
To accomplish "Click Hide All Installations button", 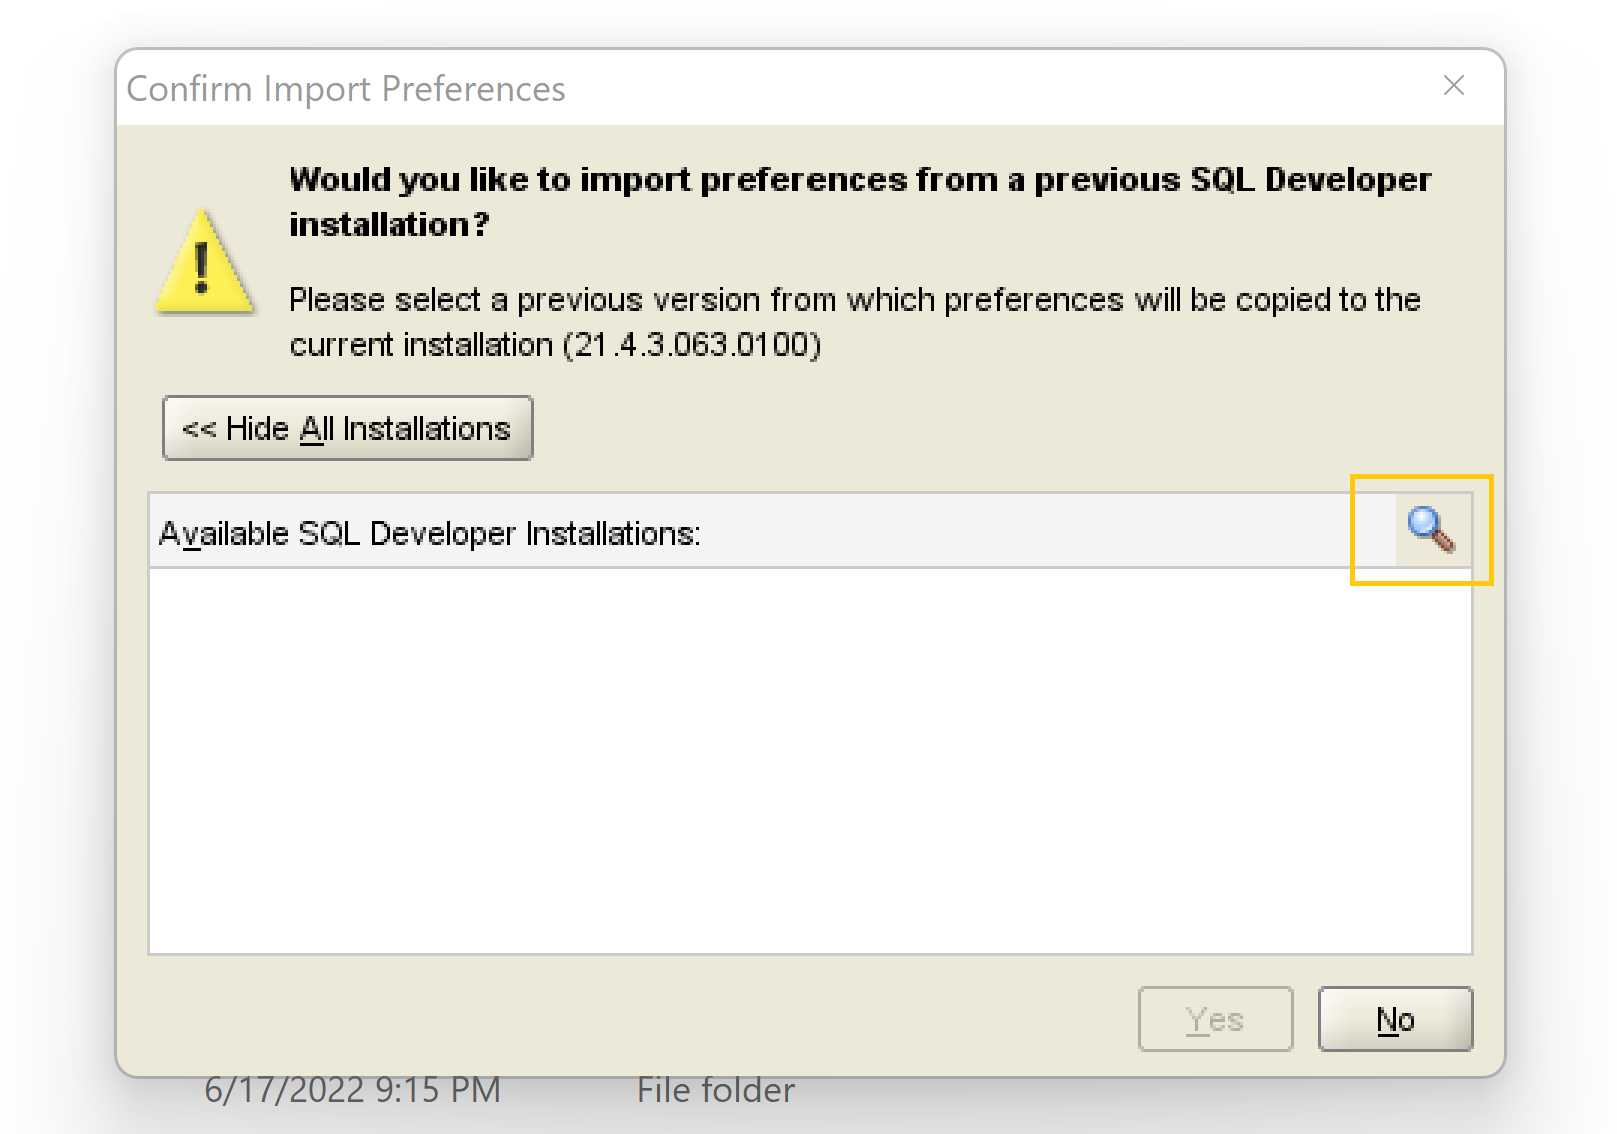I will 348,428.
